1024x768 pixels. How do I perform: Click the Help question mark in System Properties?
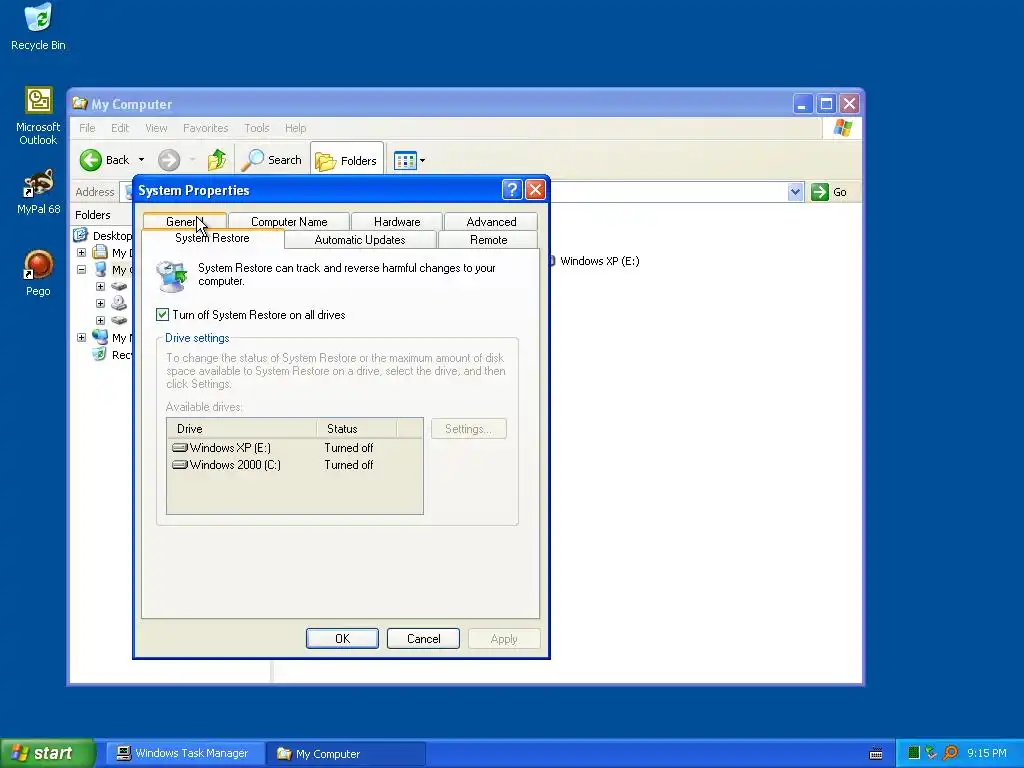point(512,190)
